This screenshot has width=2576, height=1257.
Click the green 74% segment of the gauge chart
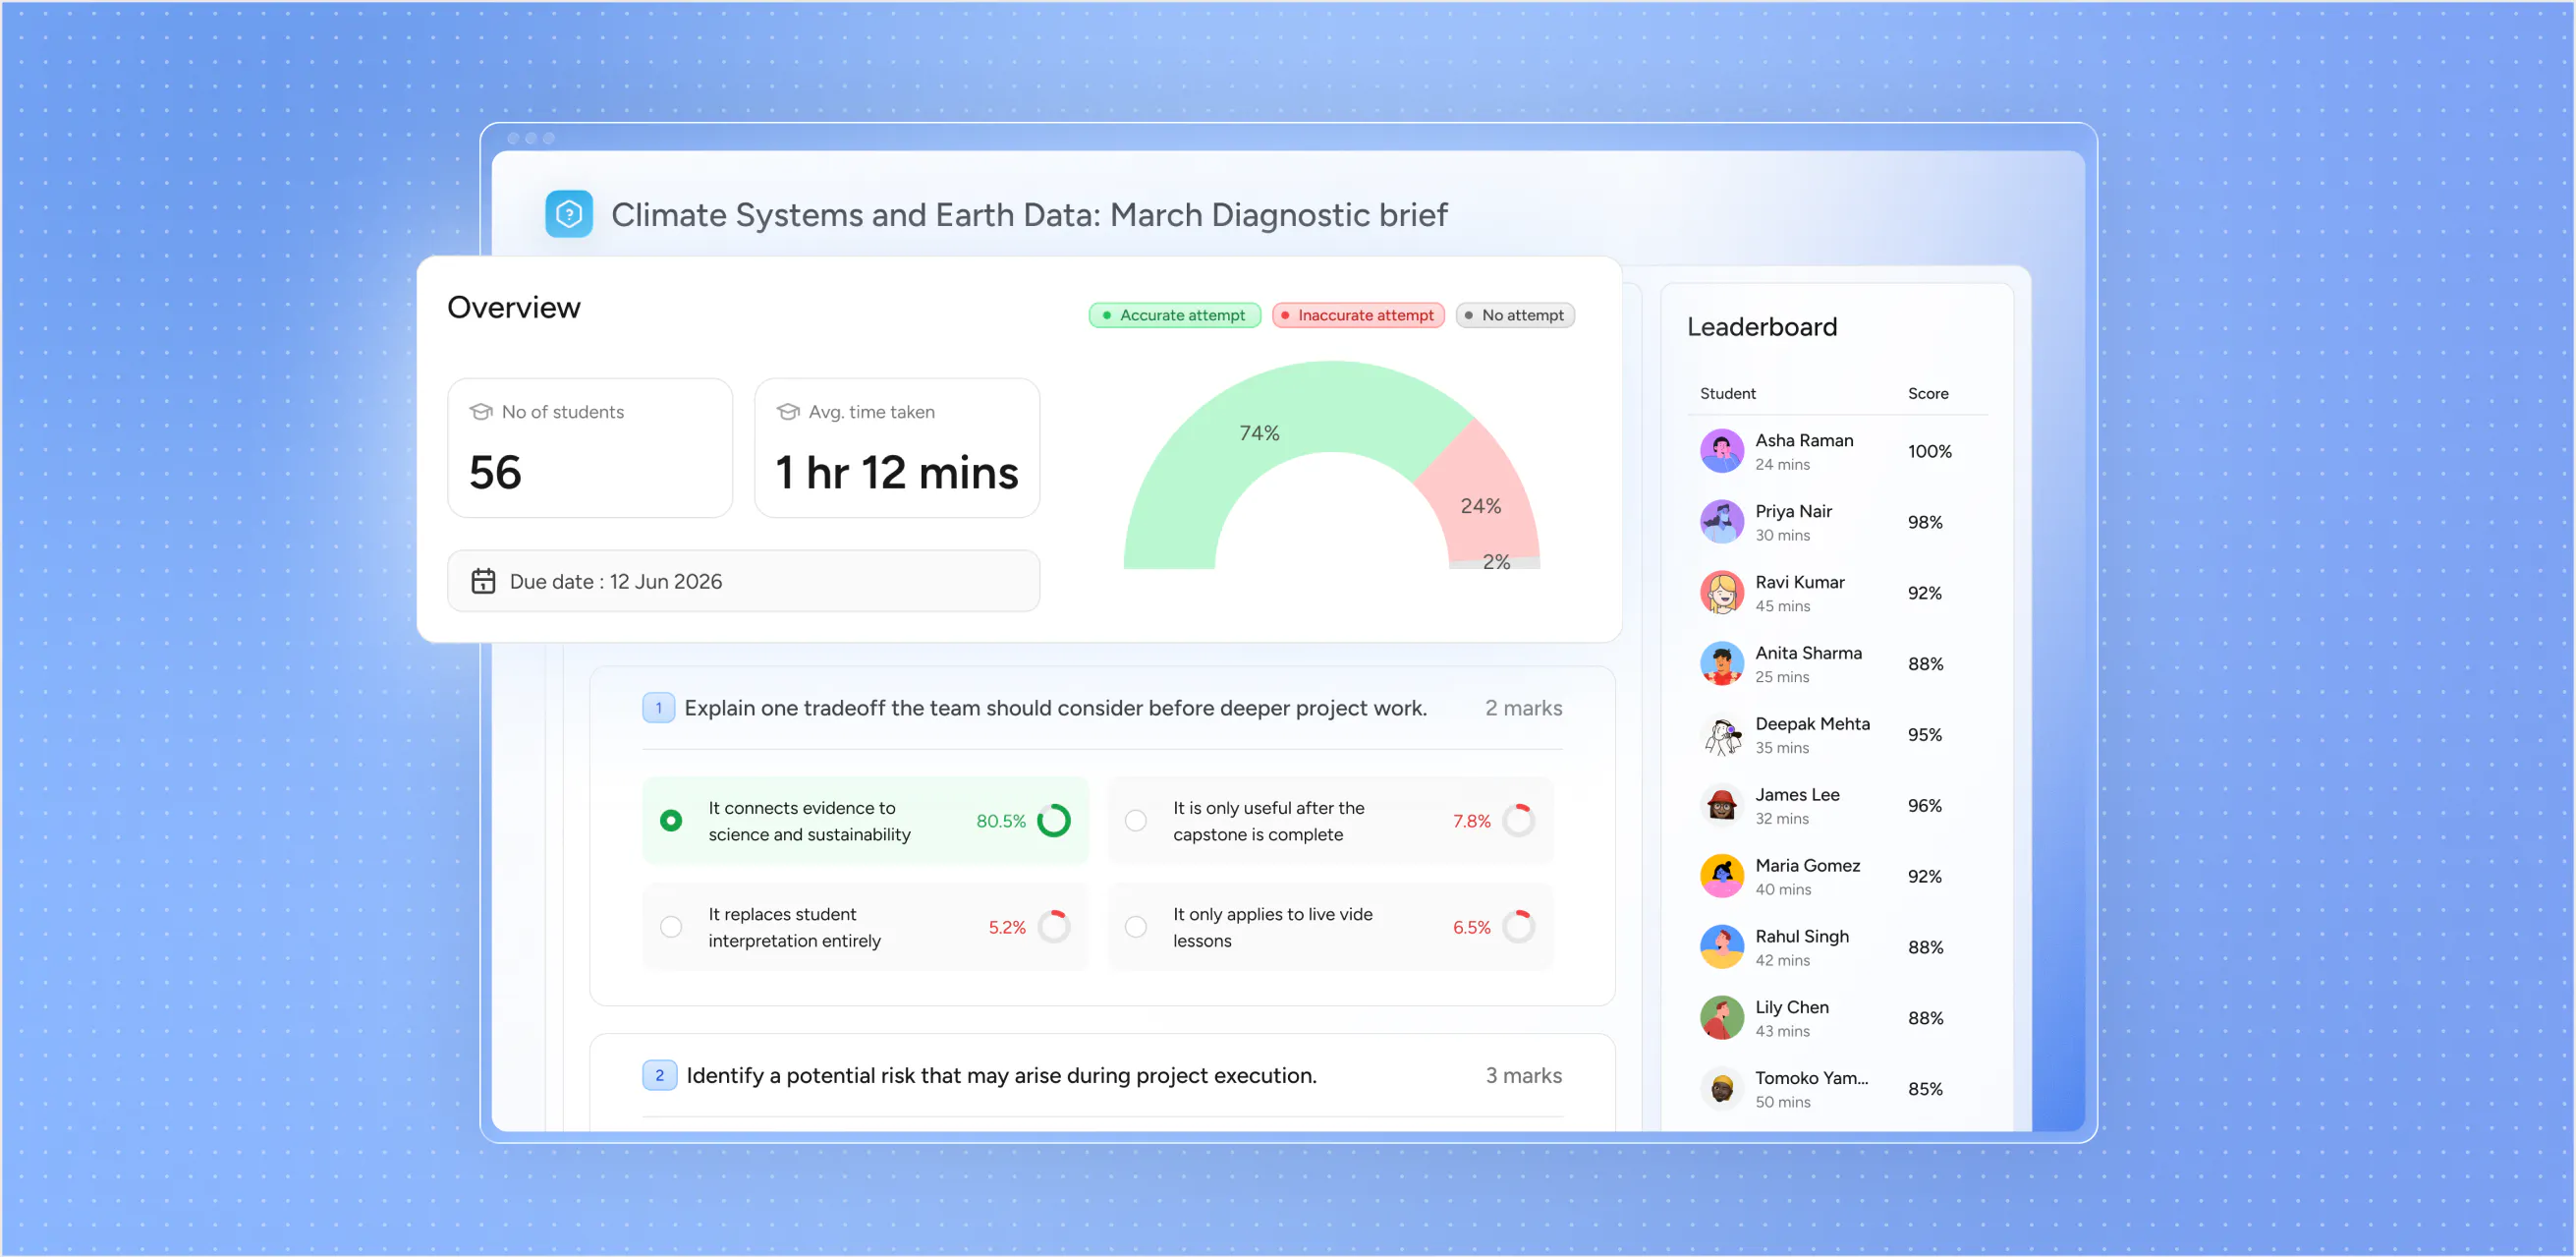coord(1258,433)
